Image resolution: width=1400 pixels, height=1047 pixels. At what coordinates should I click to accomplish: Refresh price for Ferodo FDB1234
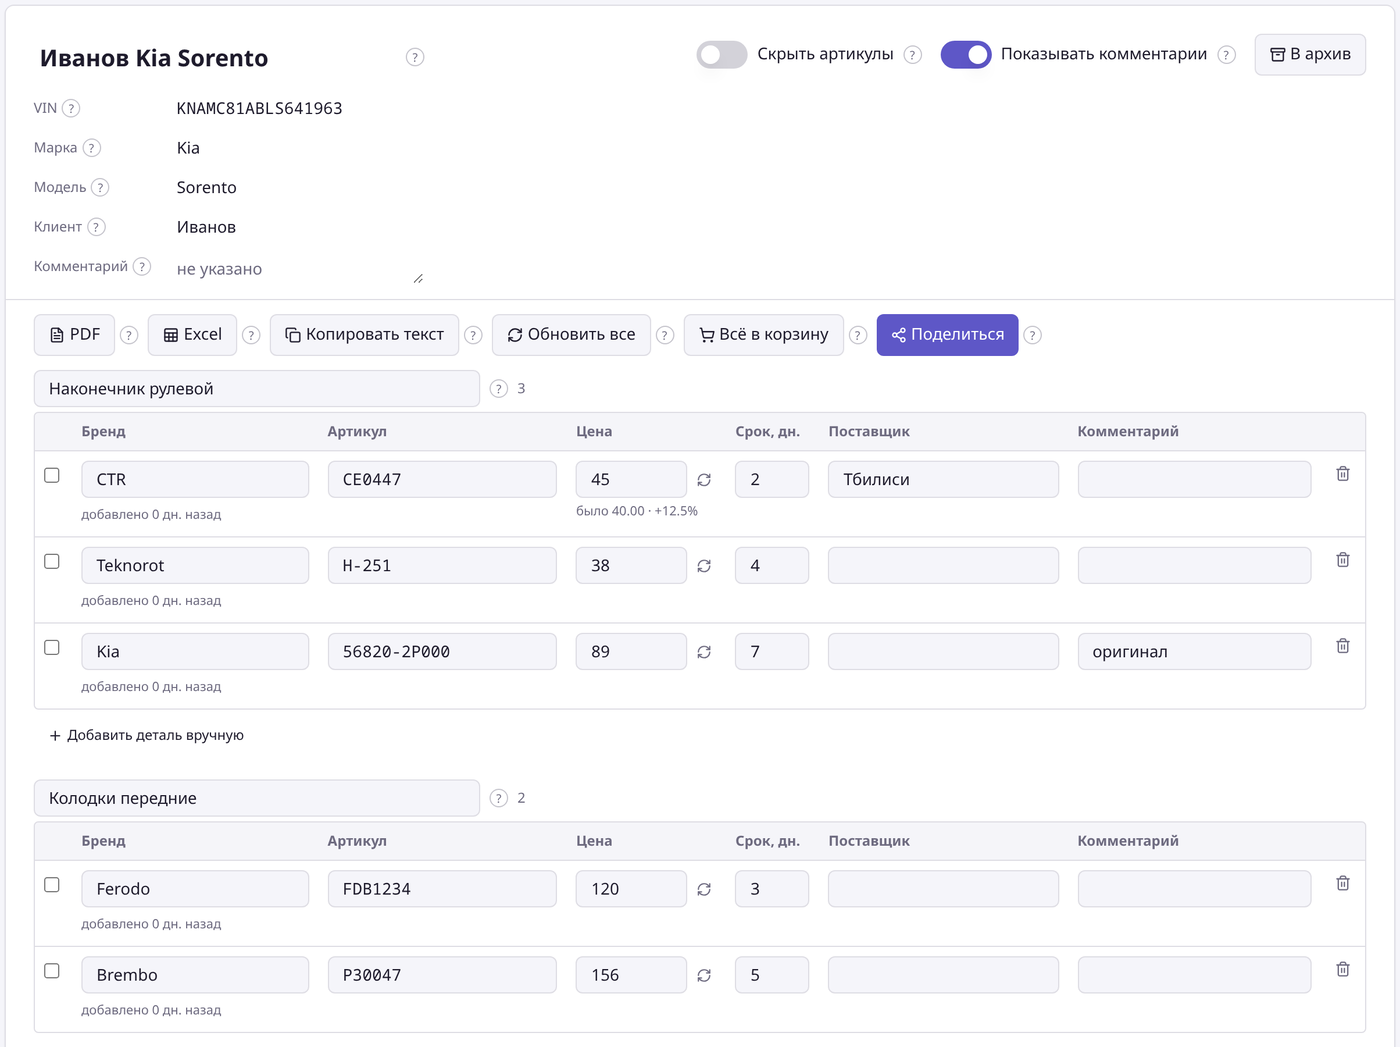click(704, 889)
